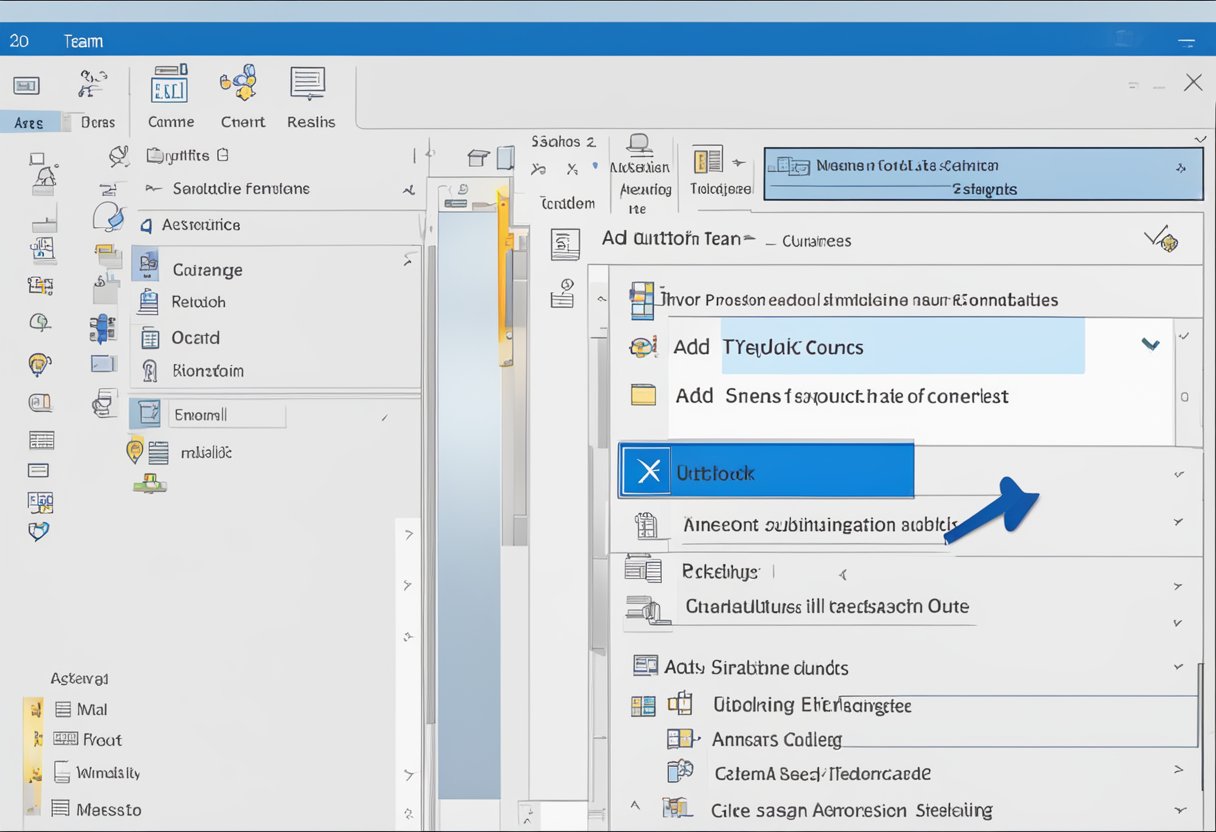Open the Team menu in the title bar
This screenshot has height=832, width=1216.
[x=82, y=41]
